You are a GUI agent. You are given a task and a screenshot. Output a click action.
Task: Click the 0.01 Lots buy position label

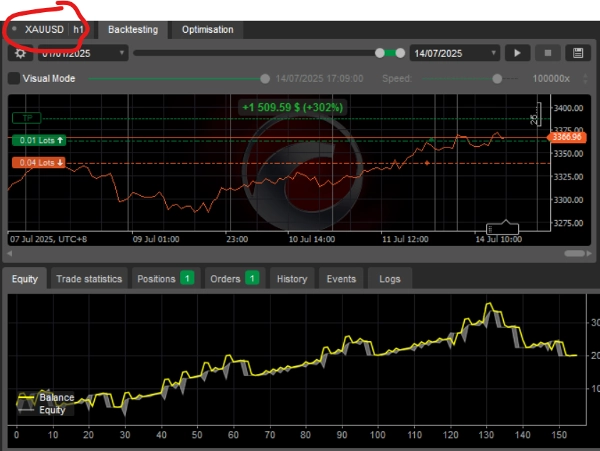[42, 140]
